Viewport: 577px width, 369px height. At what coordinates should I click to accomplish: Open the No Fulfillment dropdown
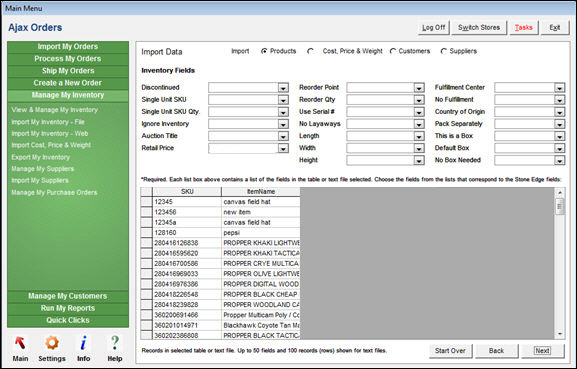pyautogui.click(x=559, y=100)
